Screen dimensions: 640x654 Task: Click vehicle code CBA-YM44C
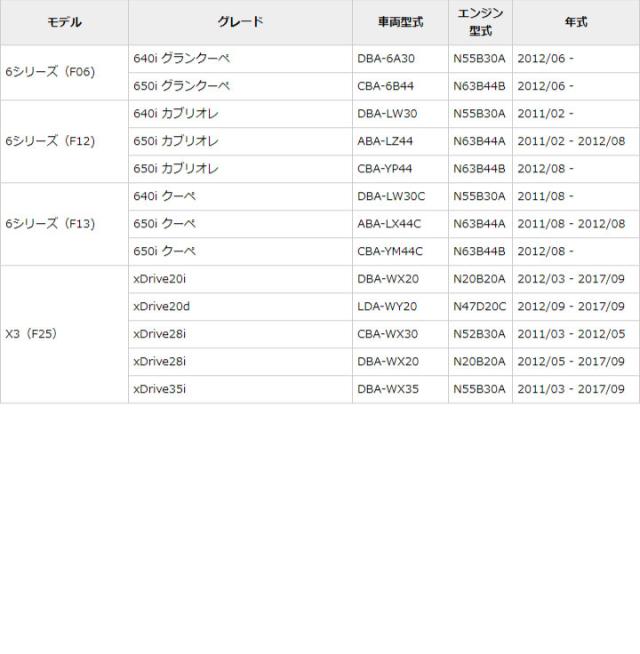tap(390, 251)
